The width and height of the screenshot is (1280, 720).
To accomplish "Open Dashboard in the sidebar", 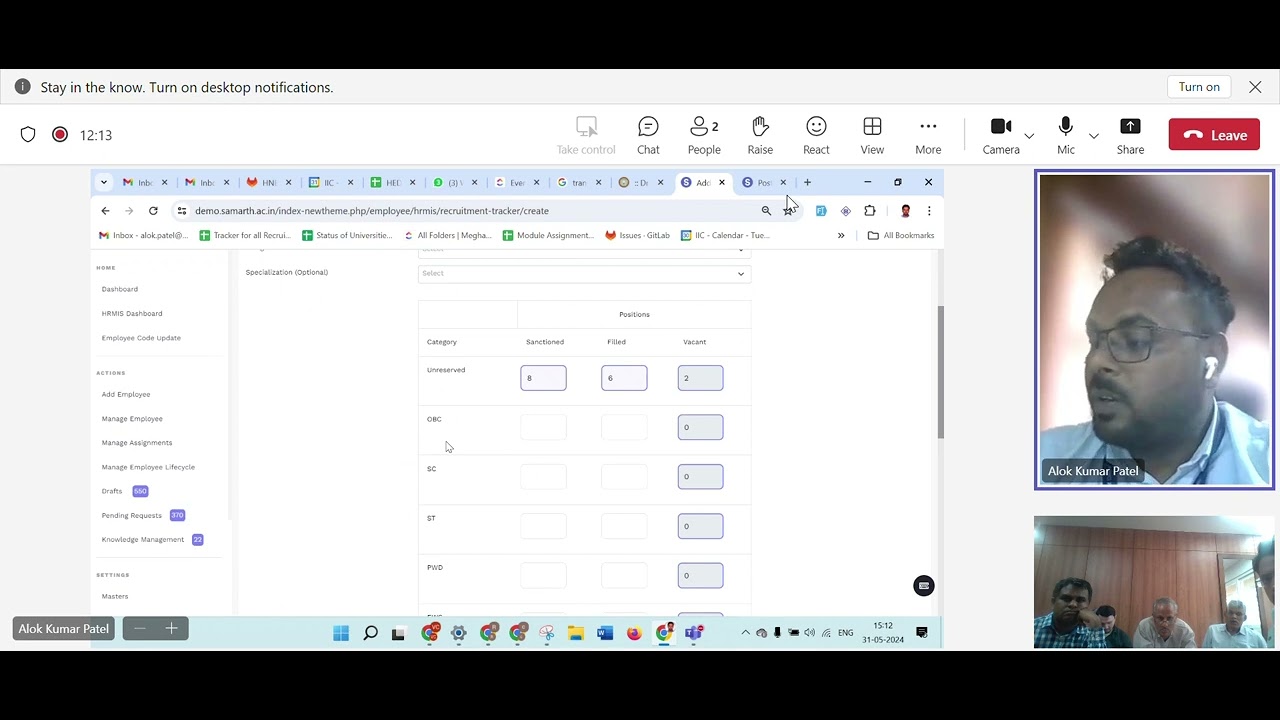I will (x=120, y=289).
